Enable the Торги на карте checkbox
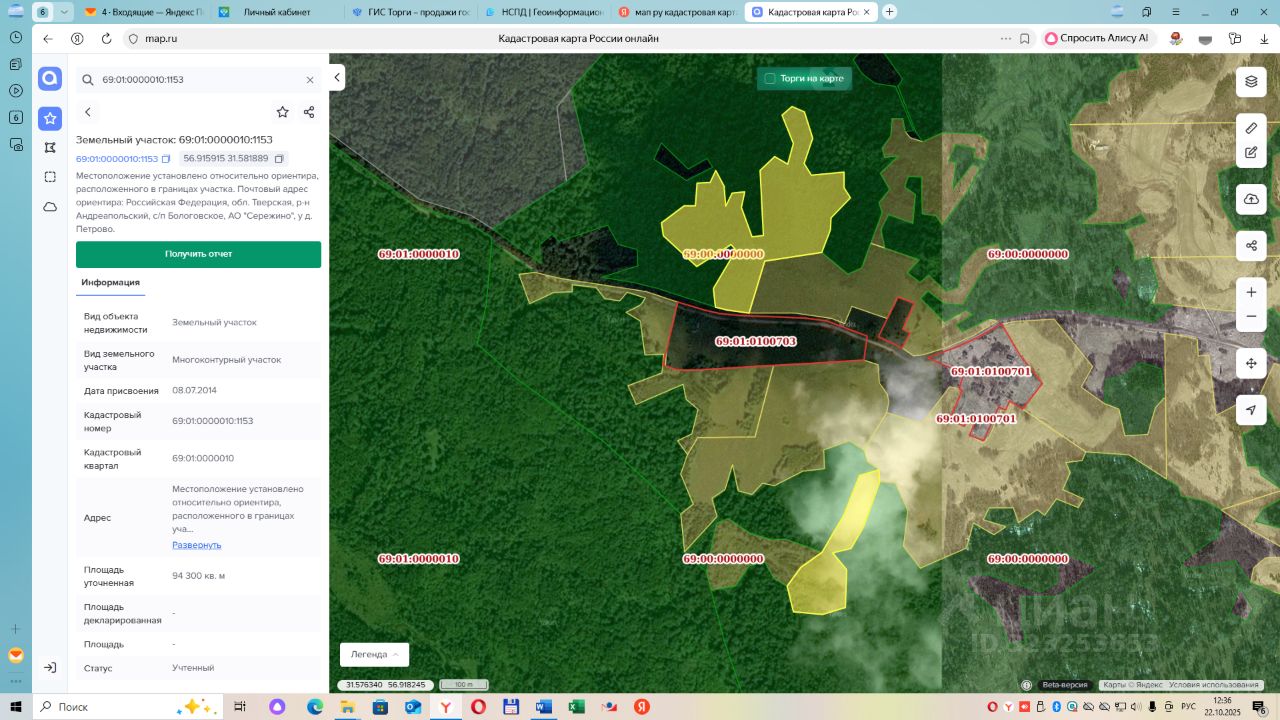This screenshot has width=1280, height=720. (x=770, y=78)
